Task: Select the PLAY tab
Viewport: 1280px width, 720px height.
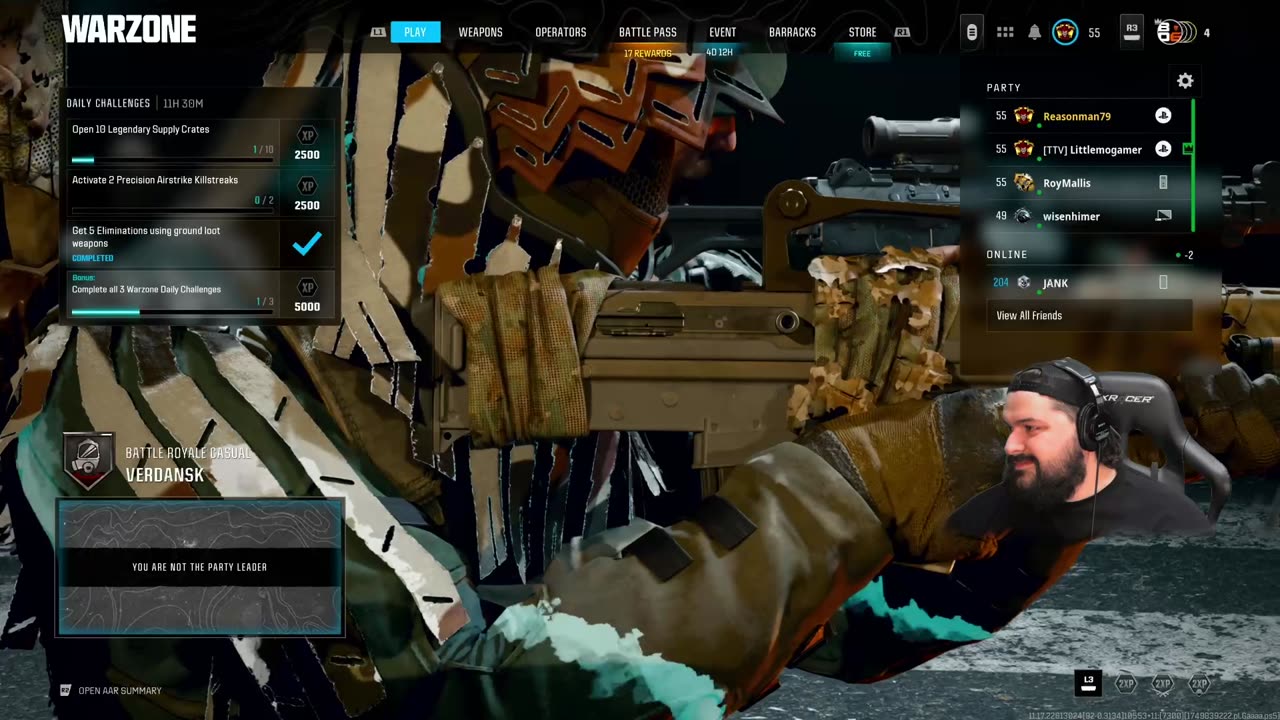Action: [415, 32]
